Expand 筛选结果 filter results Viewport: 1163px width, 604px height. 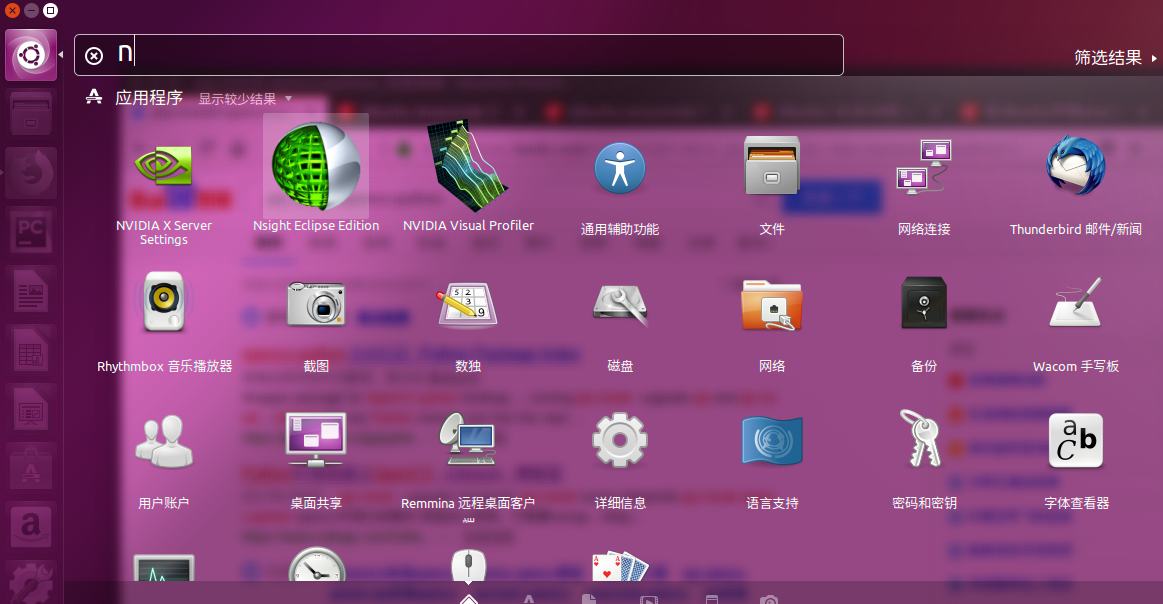[1115, 57]
